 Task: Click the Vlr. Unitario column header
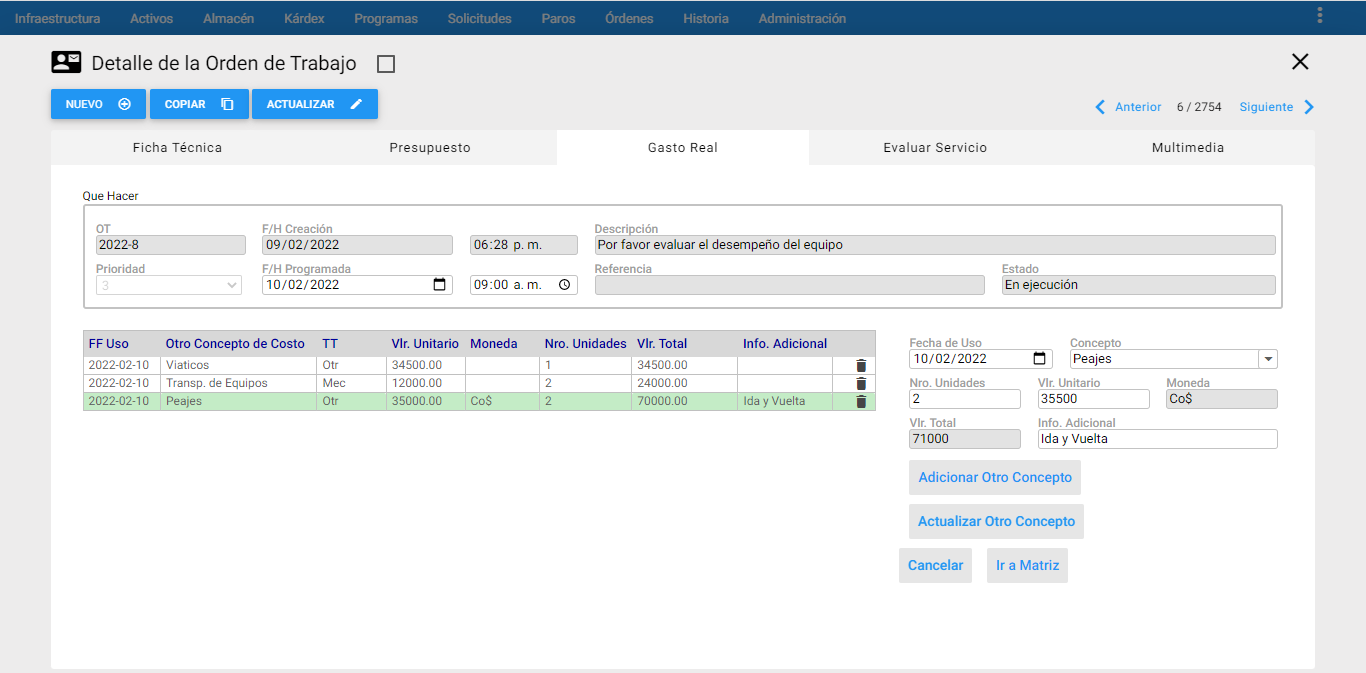pos(425,344)
